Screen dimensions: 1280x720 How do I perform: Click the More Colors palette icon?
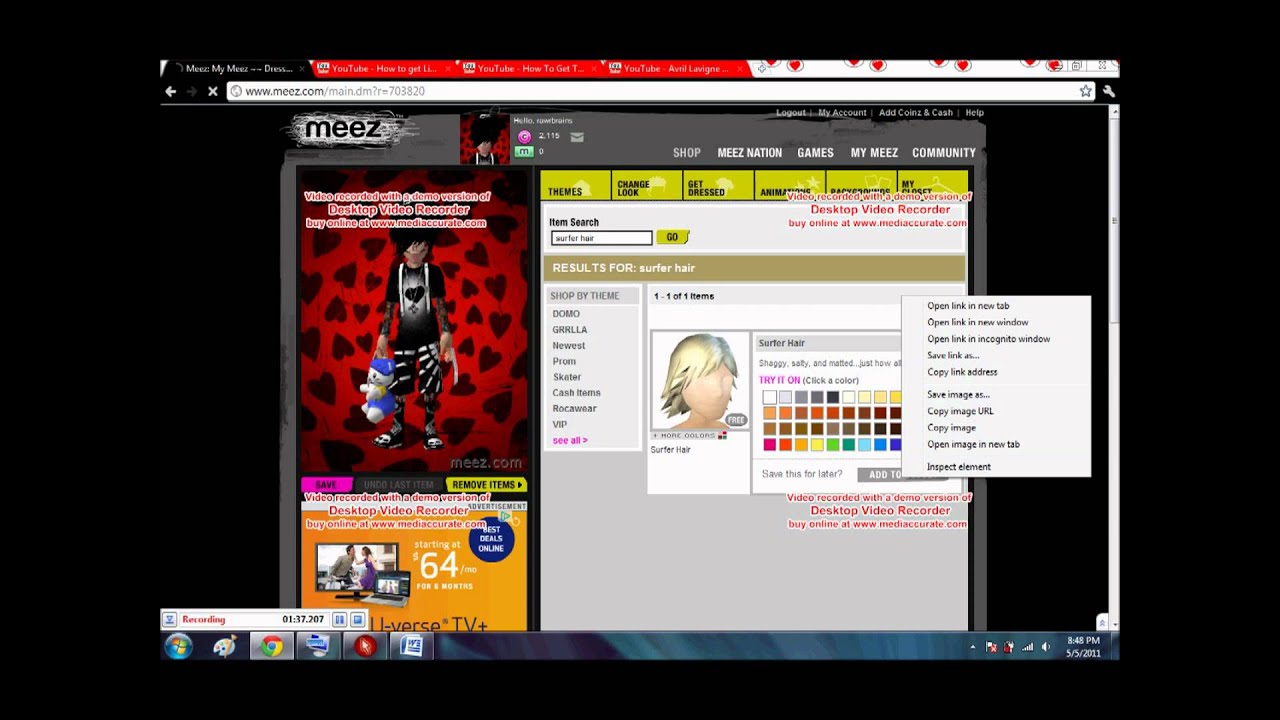pos(722,436)
